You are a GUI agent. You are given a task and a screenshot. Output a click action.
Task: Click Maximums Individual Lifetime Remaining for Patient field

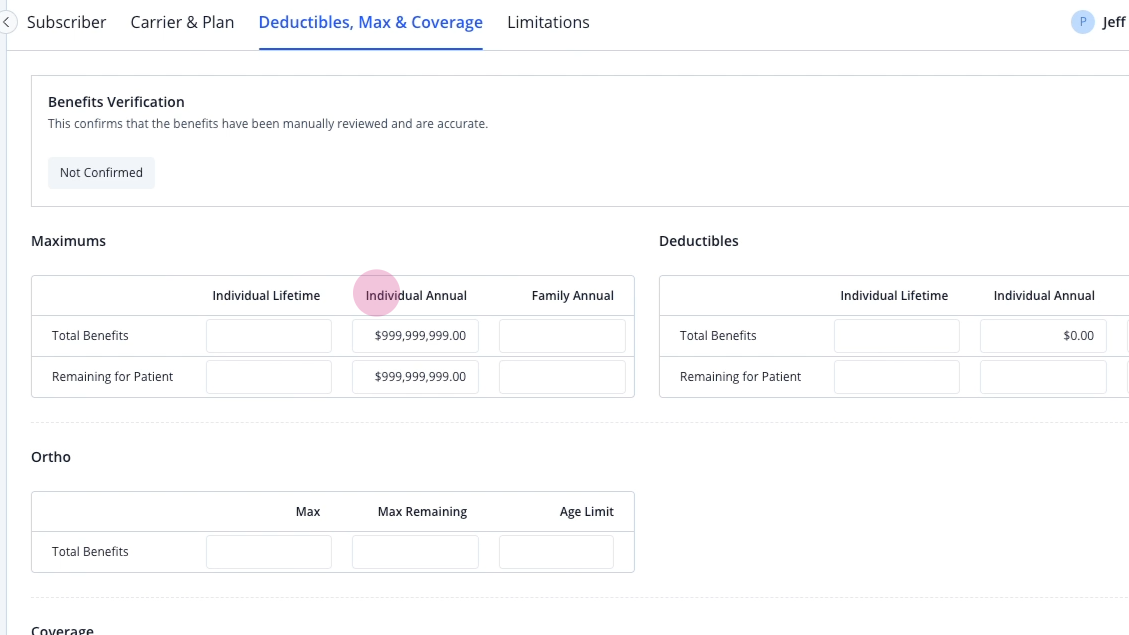(269, 377)
